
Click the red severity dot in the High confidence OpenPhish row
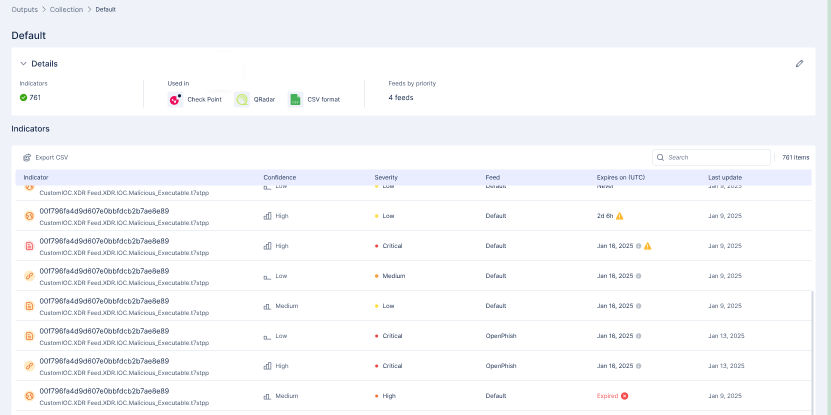coord(377,366)
